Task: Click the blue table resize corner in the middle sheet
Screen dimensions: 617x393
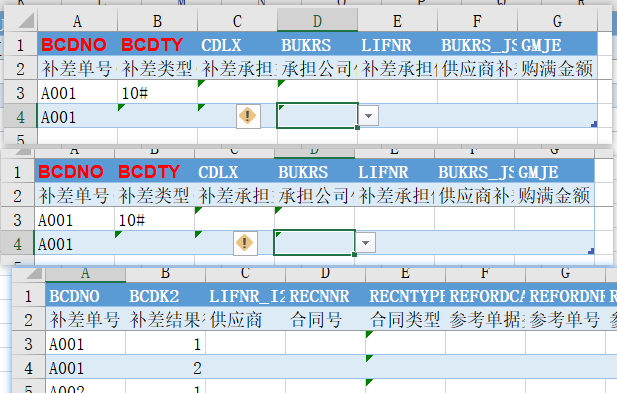Action: pyautogui.click(x=591, y=251)
